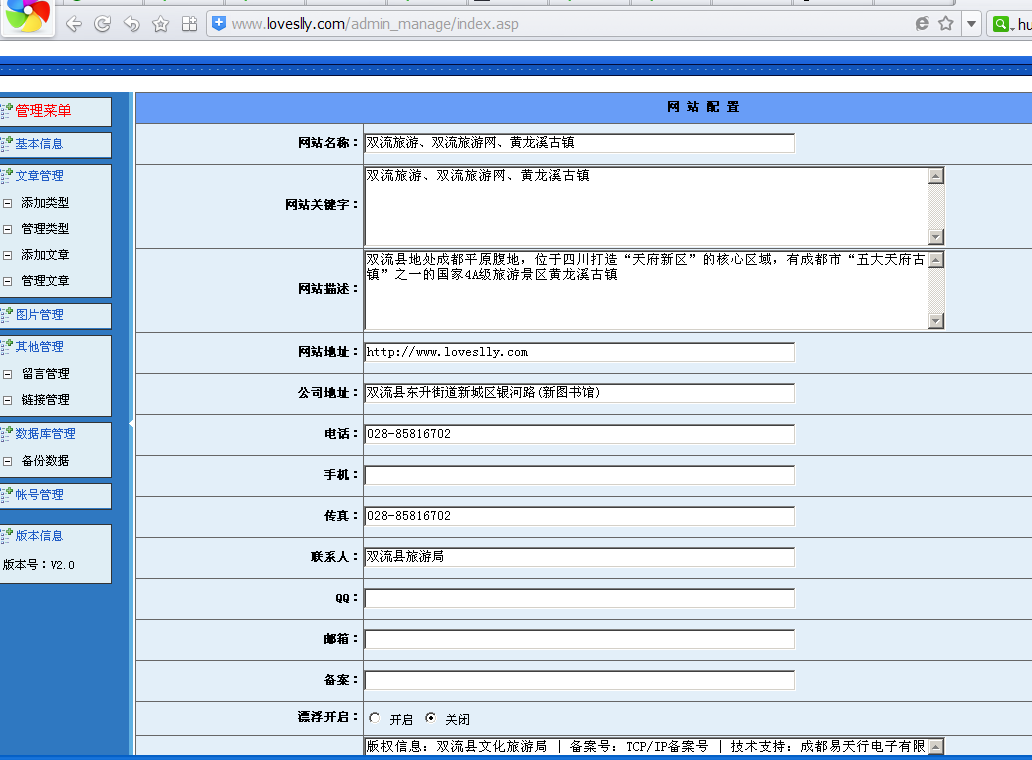Viewport: 1032px width, 760px height.
Task: Open 图片管理 menu section
Action: 39,315
